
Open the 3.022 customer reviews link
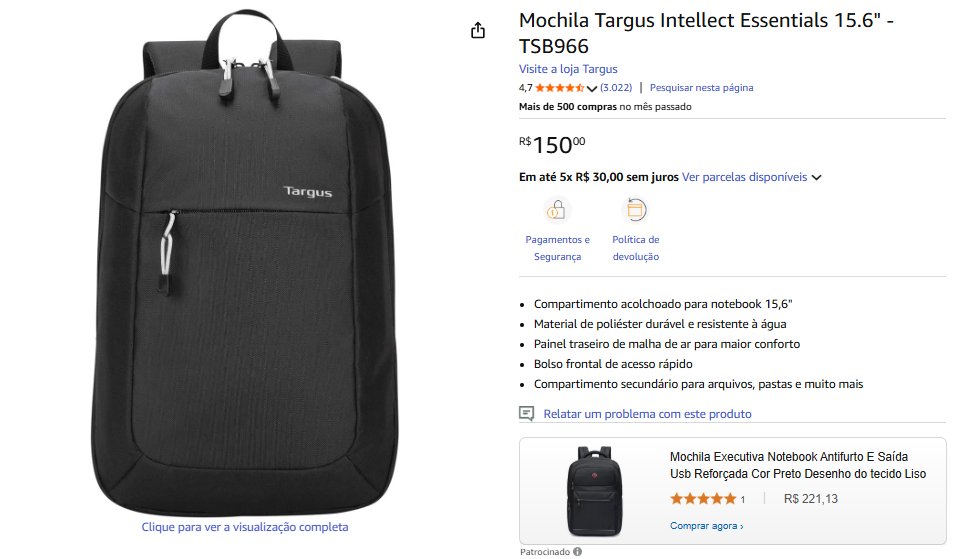pyautogui.click(x=616, y=88)
